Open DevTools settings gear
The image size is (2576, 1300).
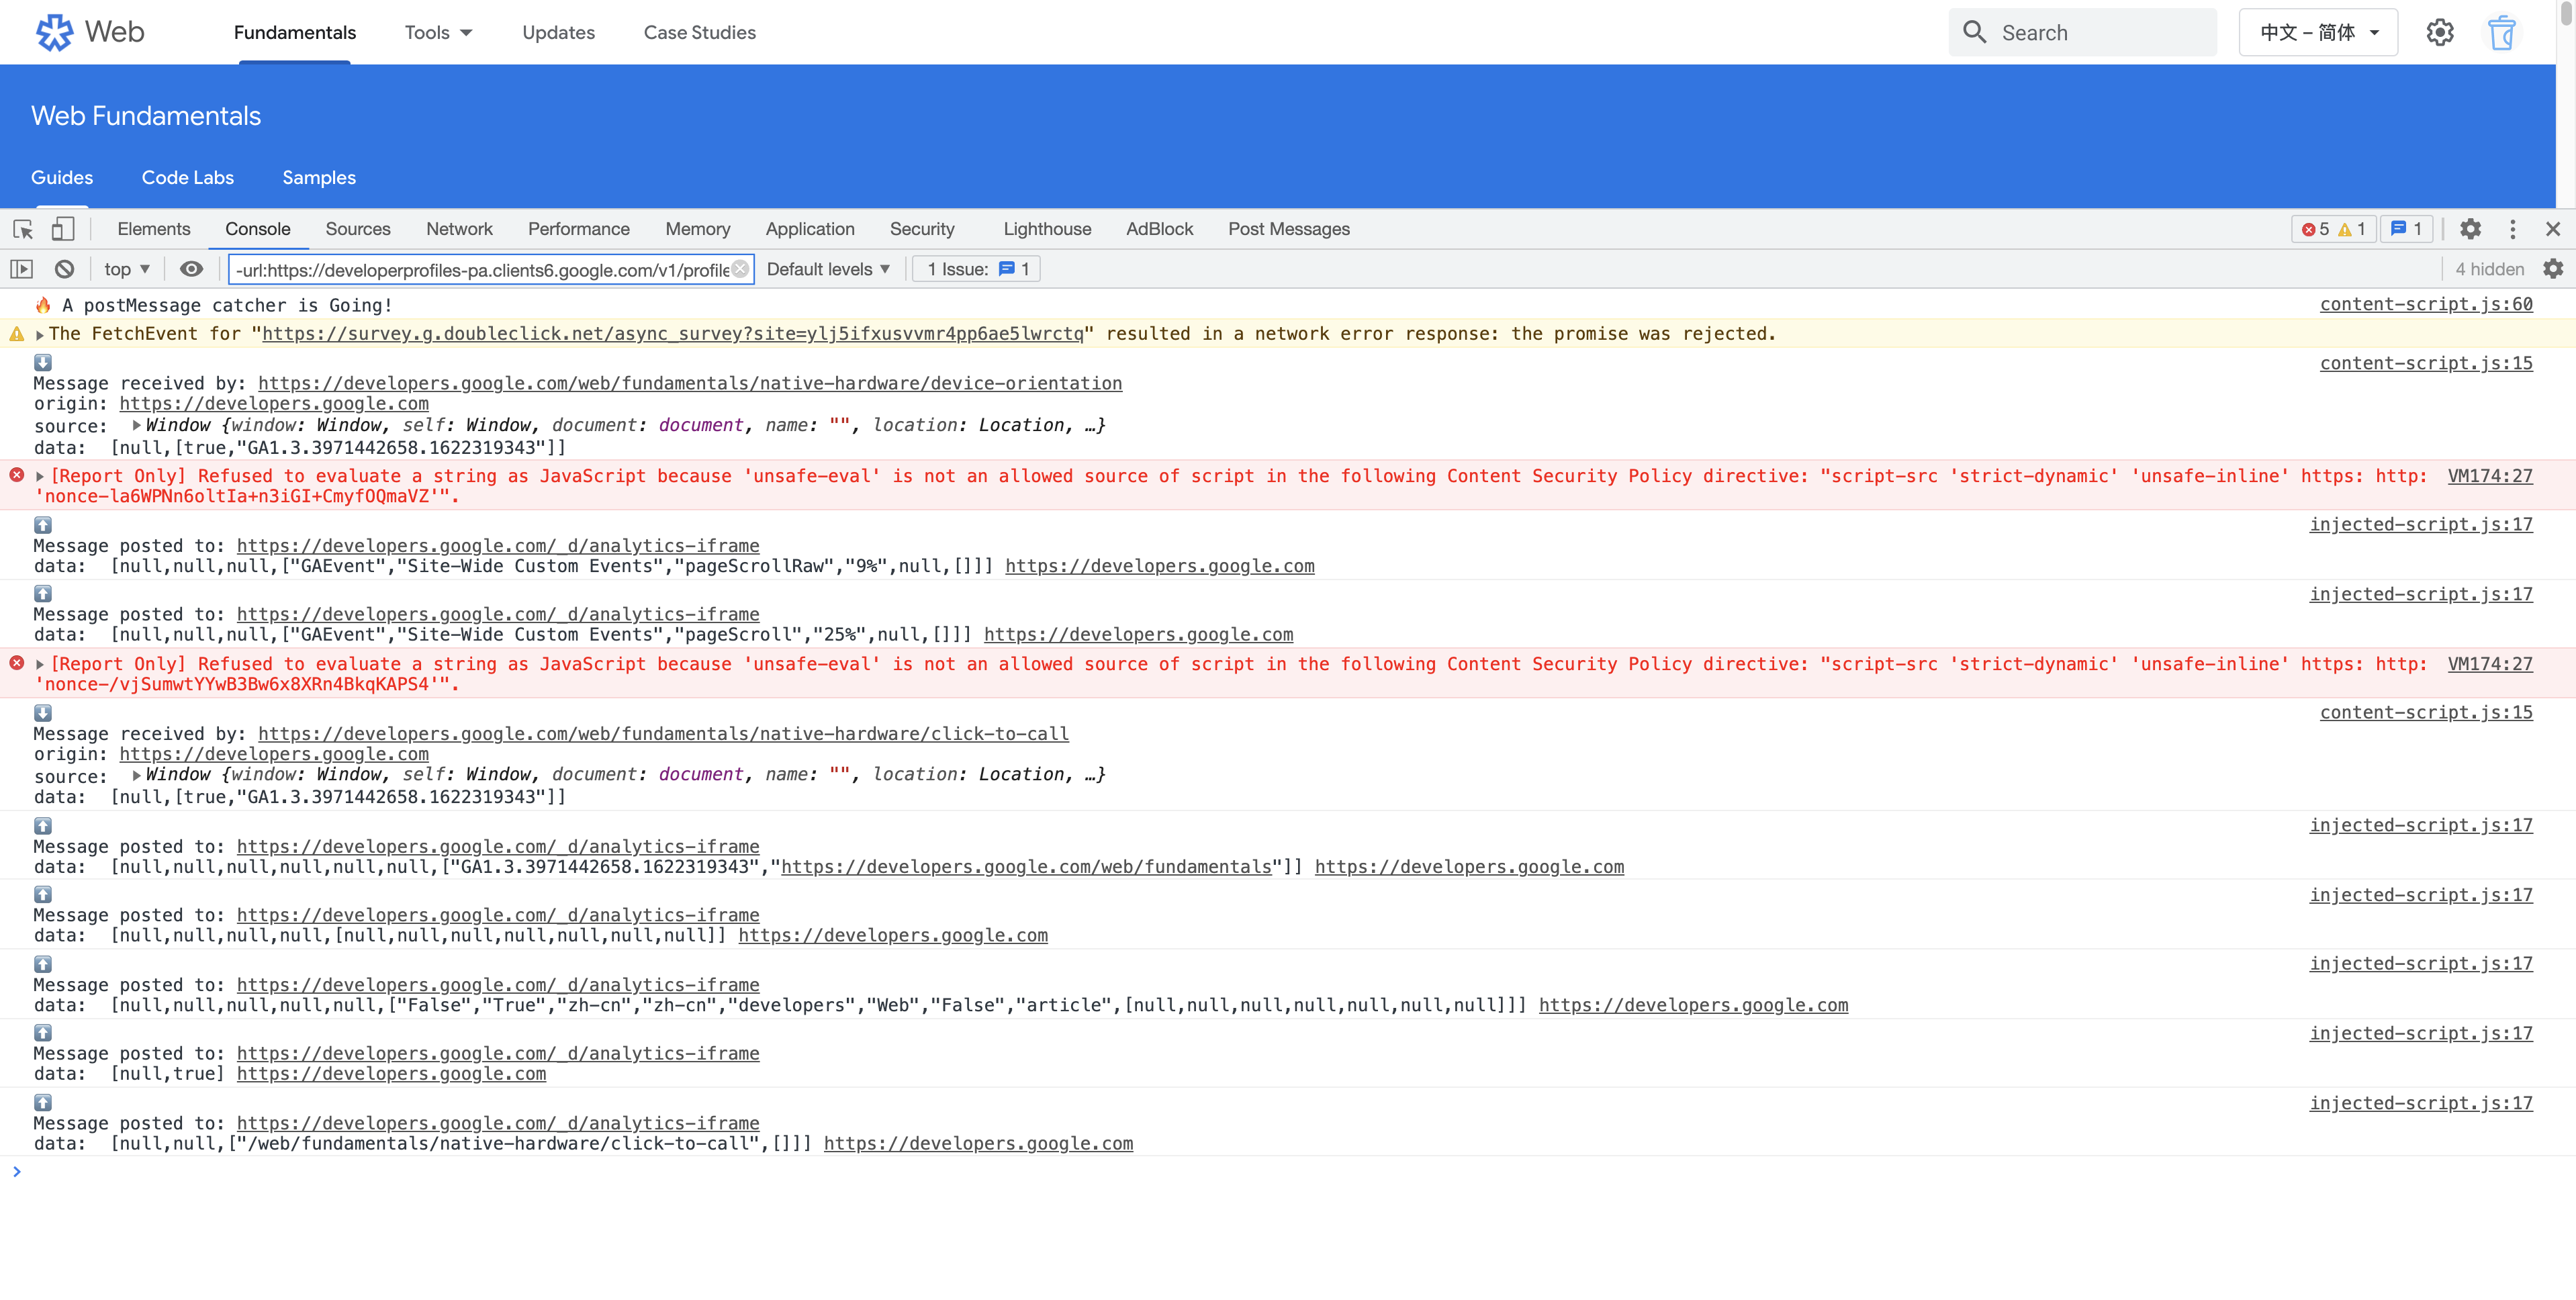point(2470,229)
